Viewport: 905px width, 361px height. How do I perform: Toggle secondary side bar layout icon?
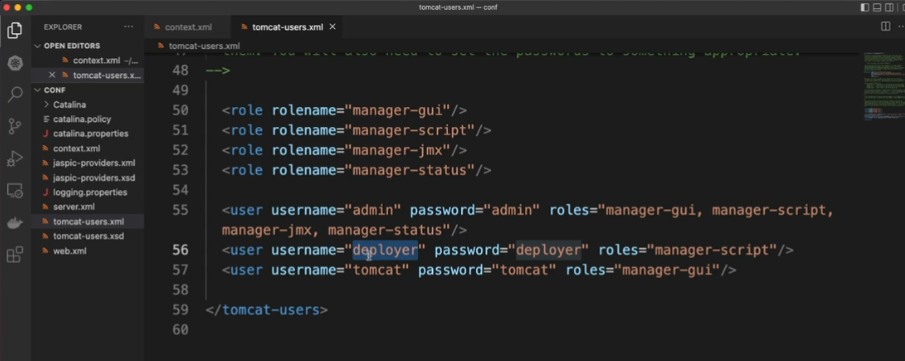889,8
